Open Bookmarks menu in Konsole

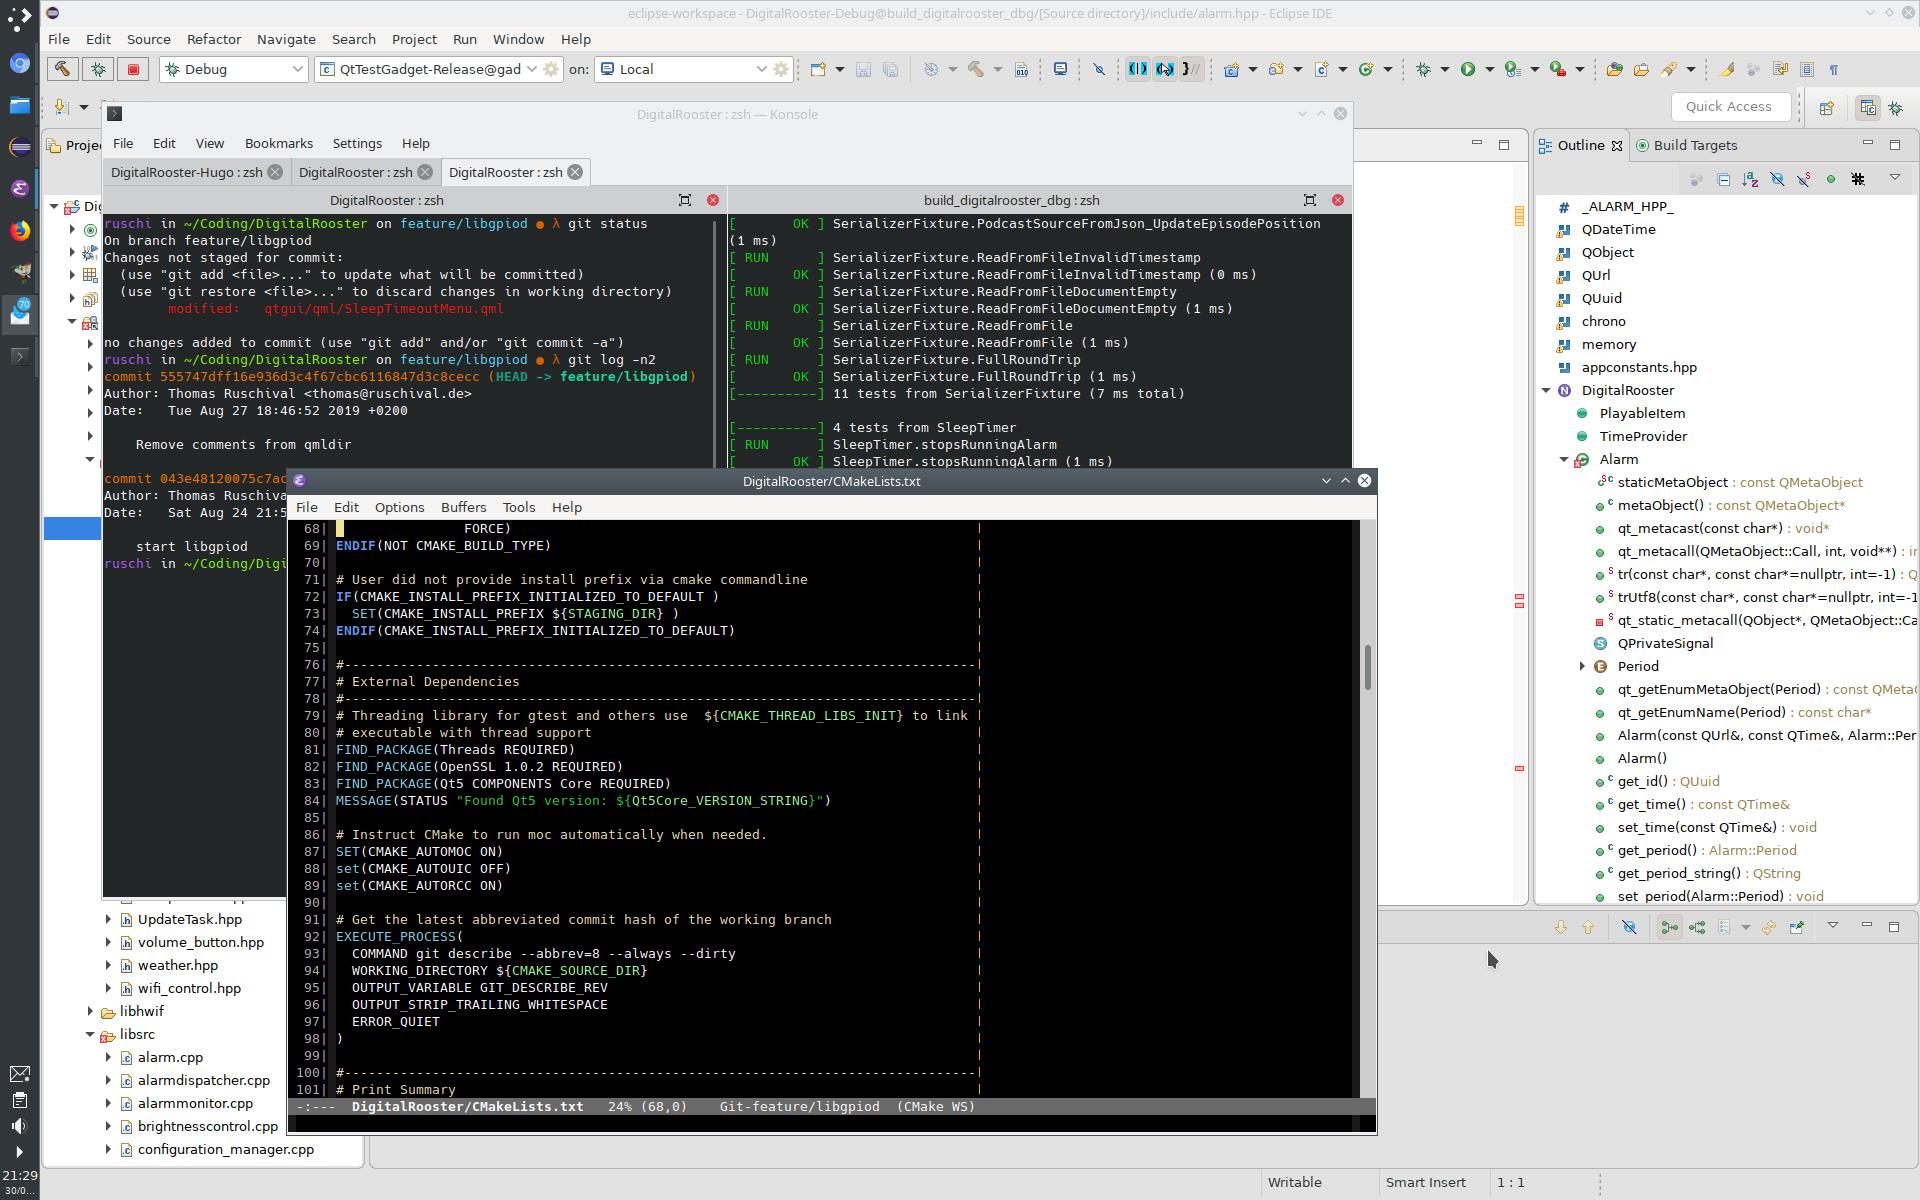[279, 143]
